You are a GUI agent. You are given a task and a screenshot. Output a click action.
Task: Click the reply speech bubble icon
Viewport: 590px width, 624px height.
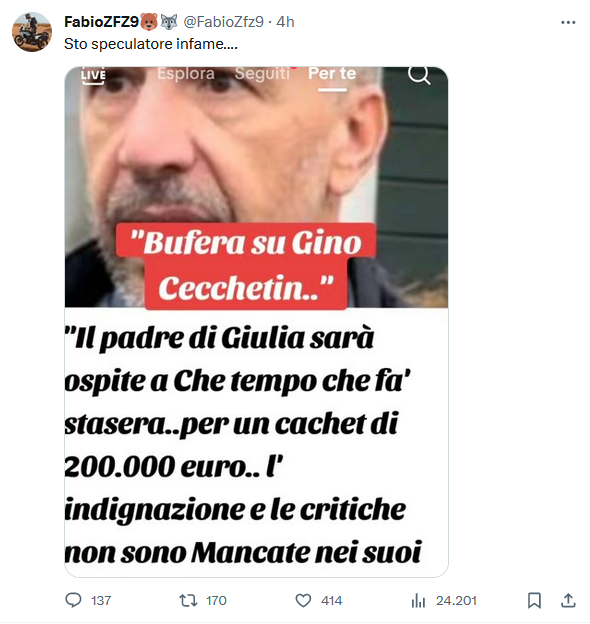click(73, 600)
